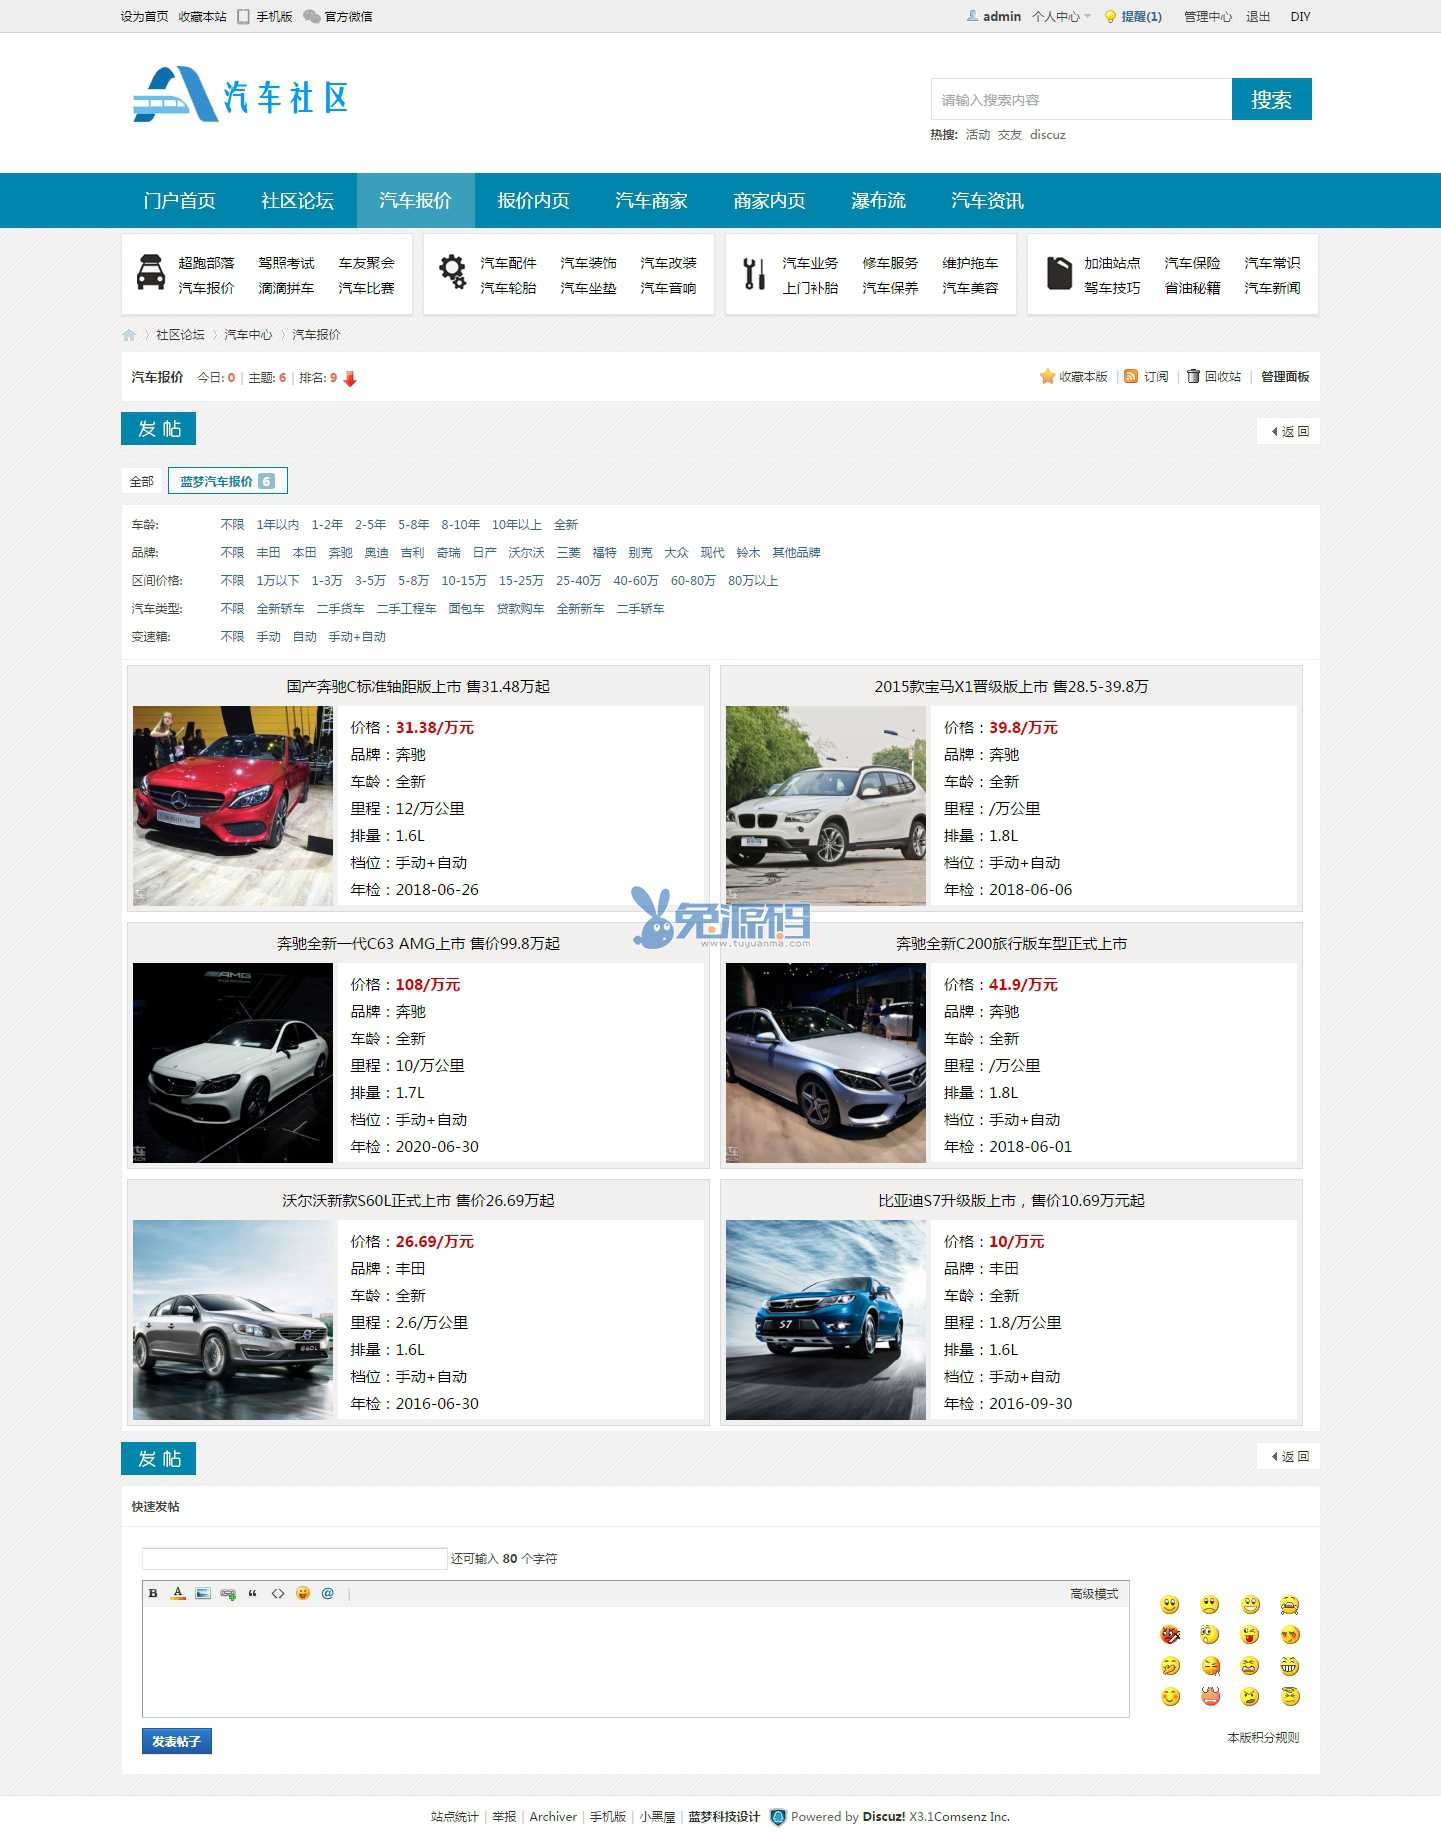Click the bottom 发帖 button above quick post
The image size is (1441, 1834).
[x=158, y=1458]
